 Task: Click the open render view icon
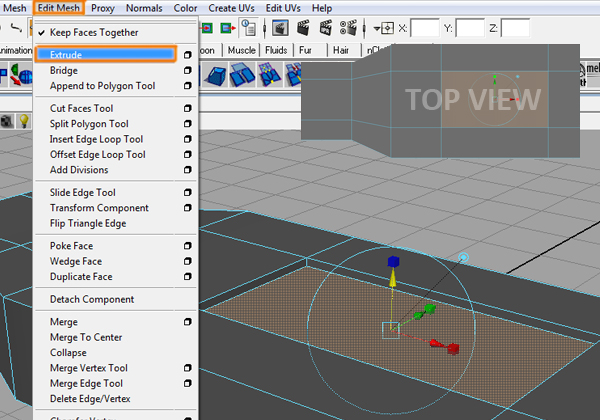(280, 28)
